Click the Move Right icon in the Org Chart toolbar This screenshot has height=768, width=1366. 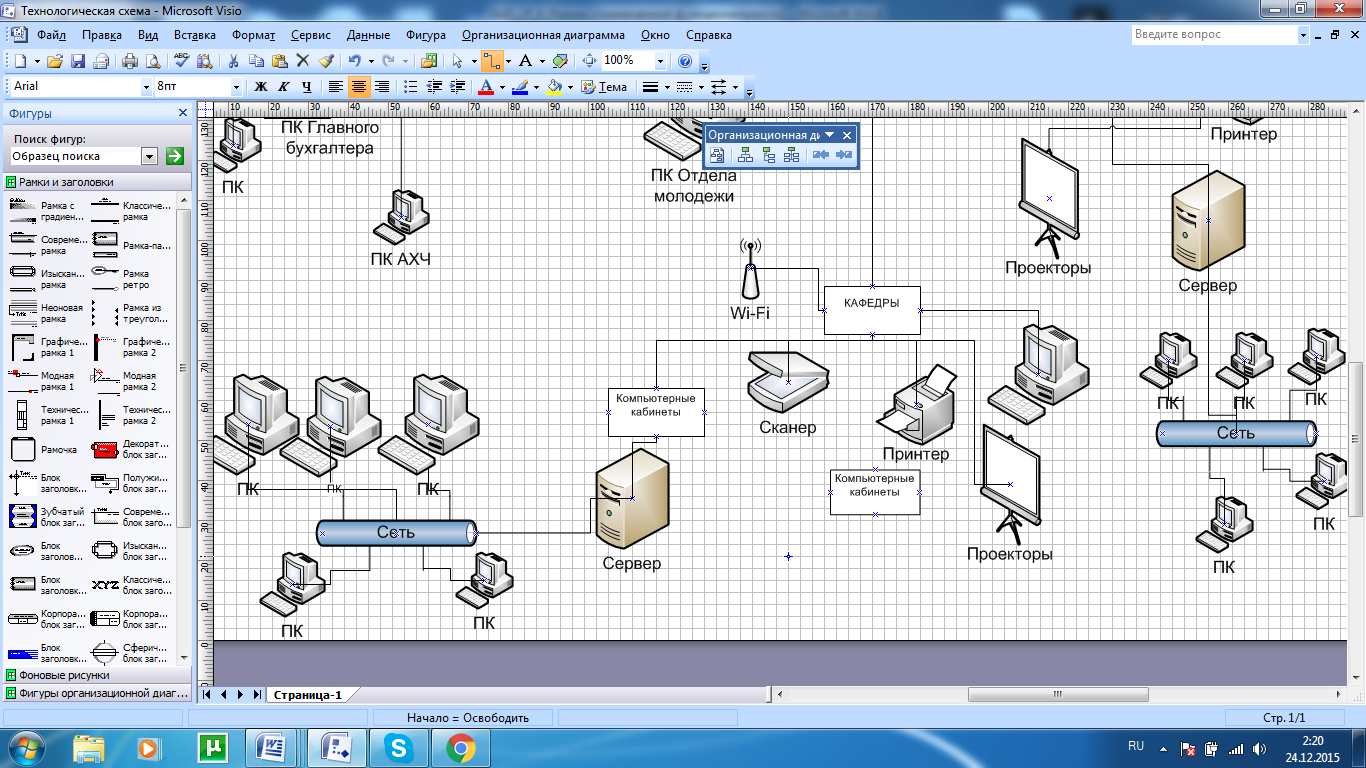[844, 155]
